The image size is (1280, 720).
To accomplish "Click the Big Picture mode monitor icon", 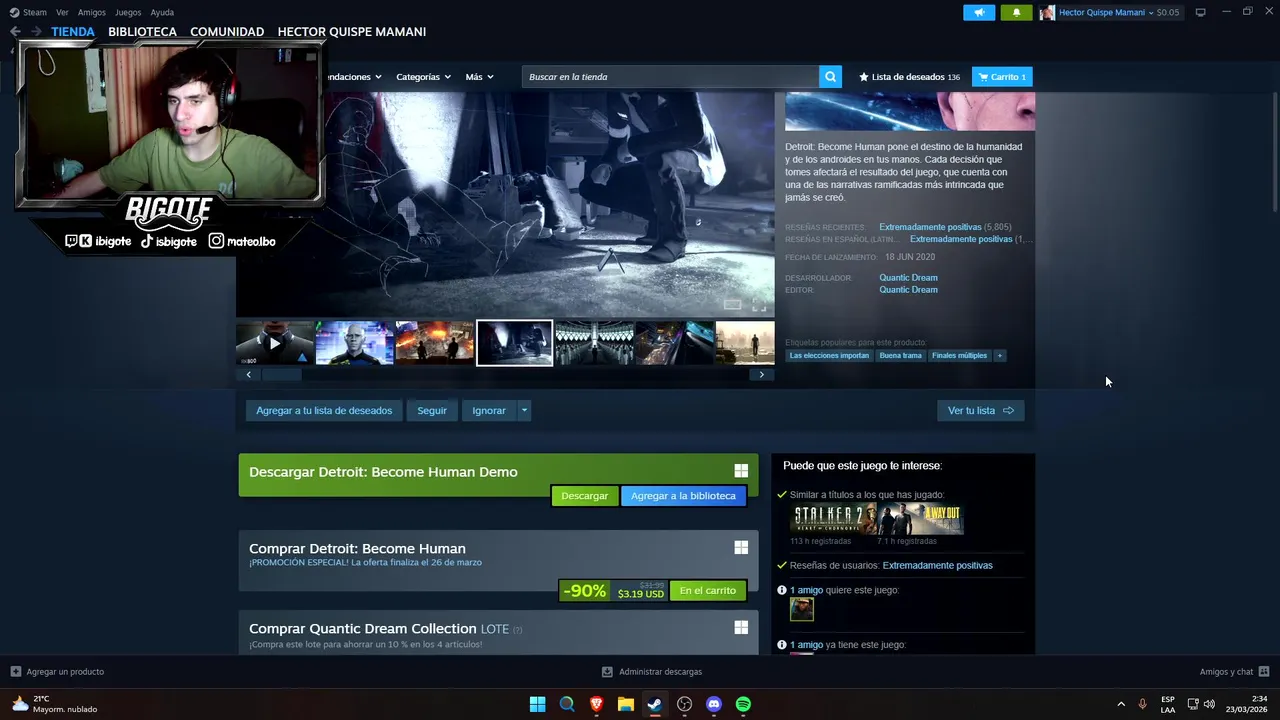I will (1200, 12).
